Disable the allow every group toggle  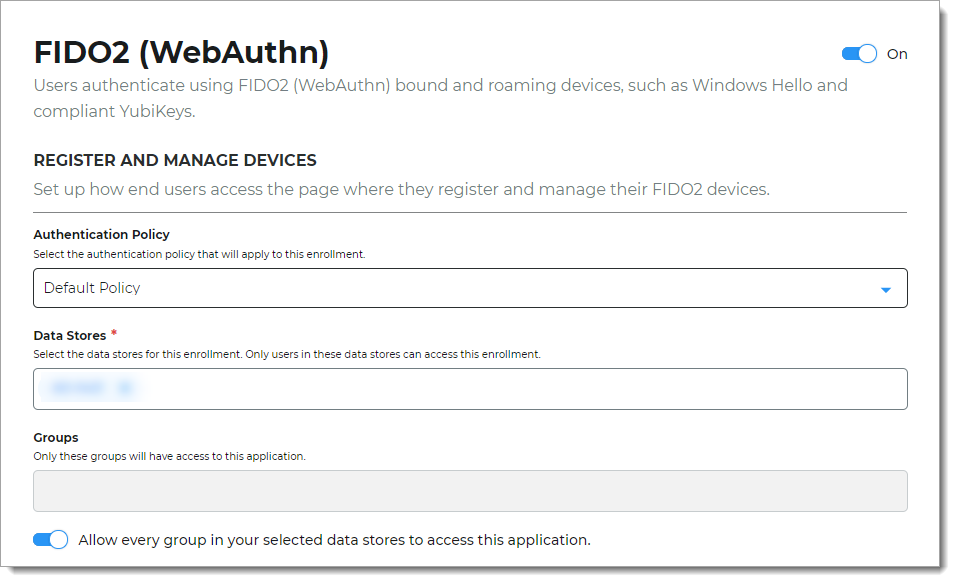[50, 540]
